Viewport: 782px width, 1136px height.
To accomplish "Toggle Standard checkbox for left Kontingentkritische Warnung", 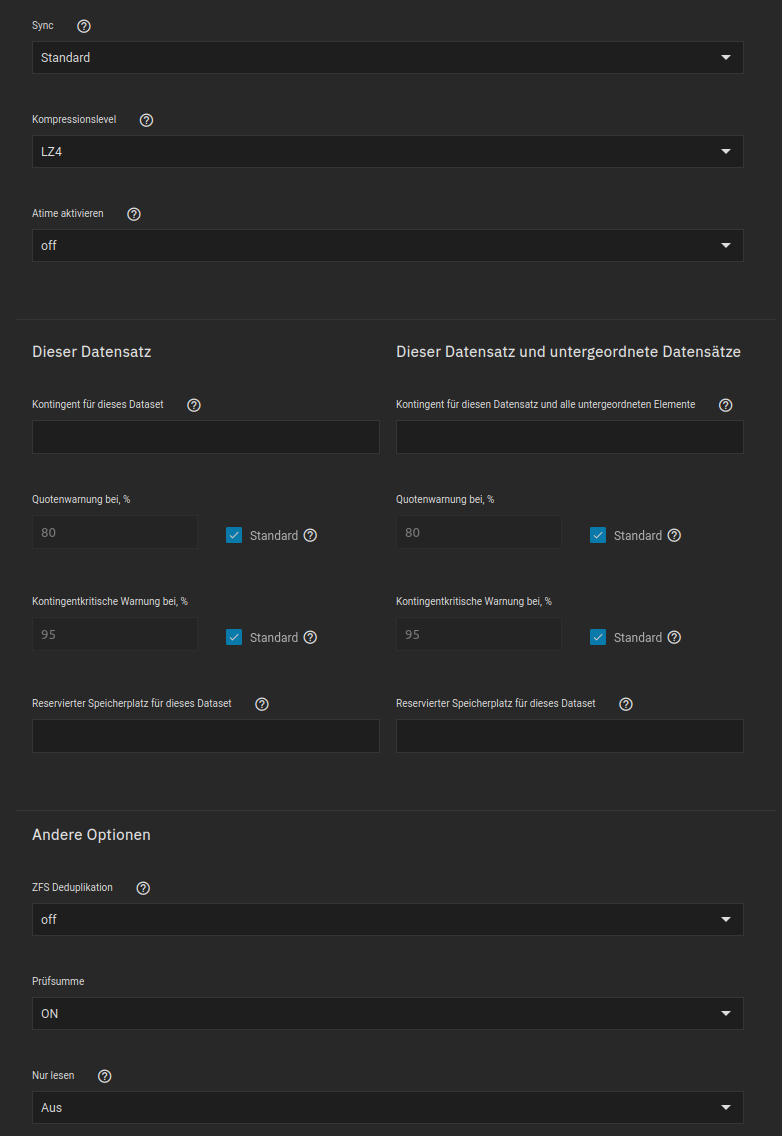I will pyautogui.click(x=234, y=637).
